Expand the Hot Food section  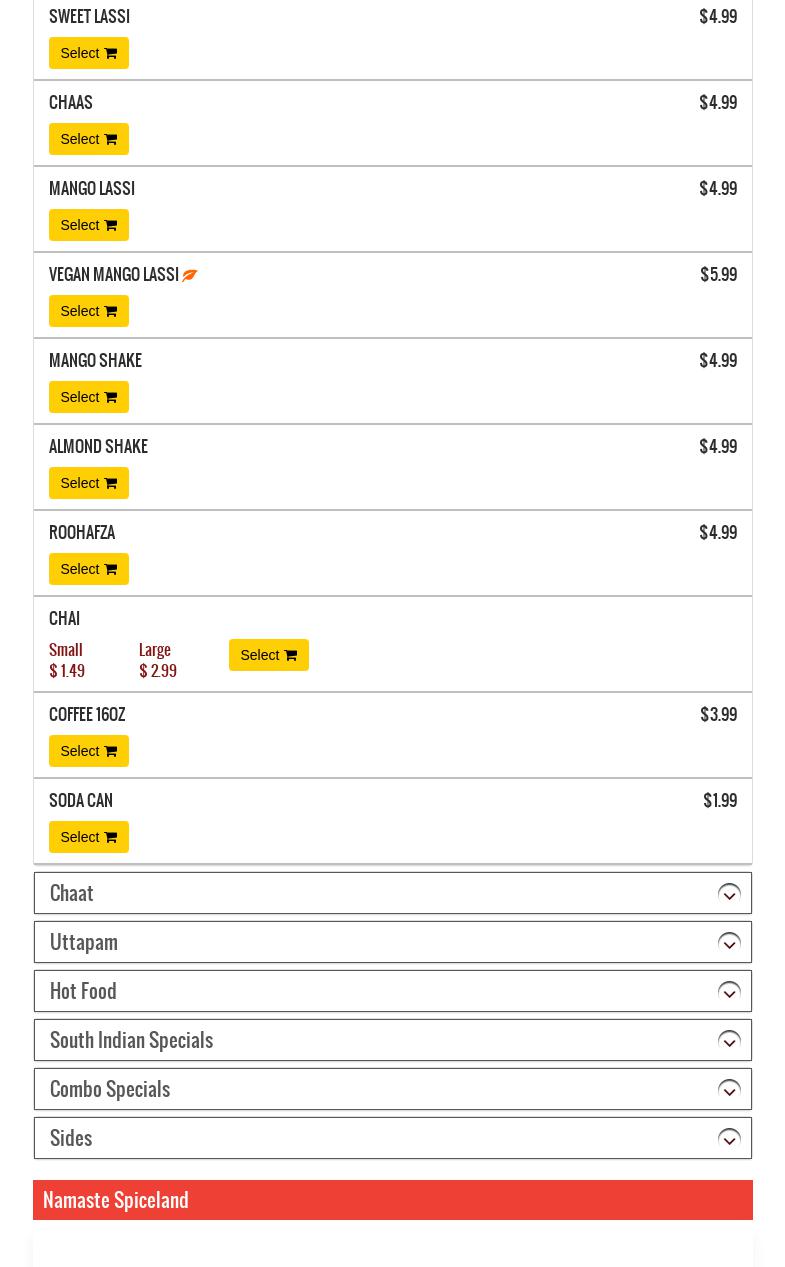point(729,991)
